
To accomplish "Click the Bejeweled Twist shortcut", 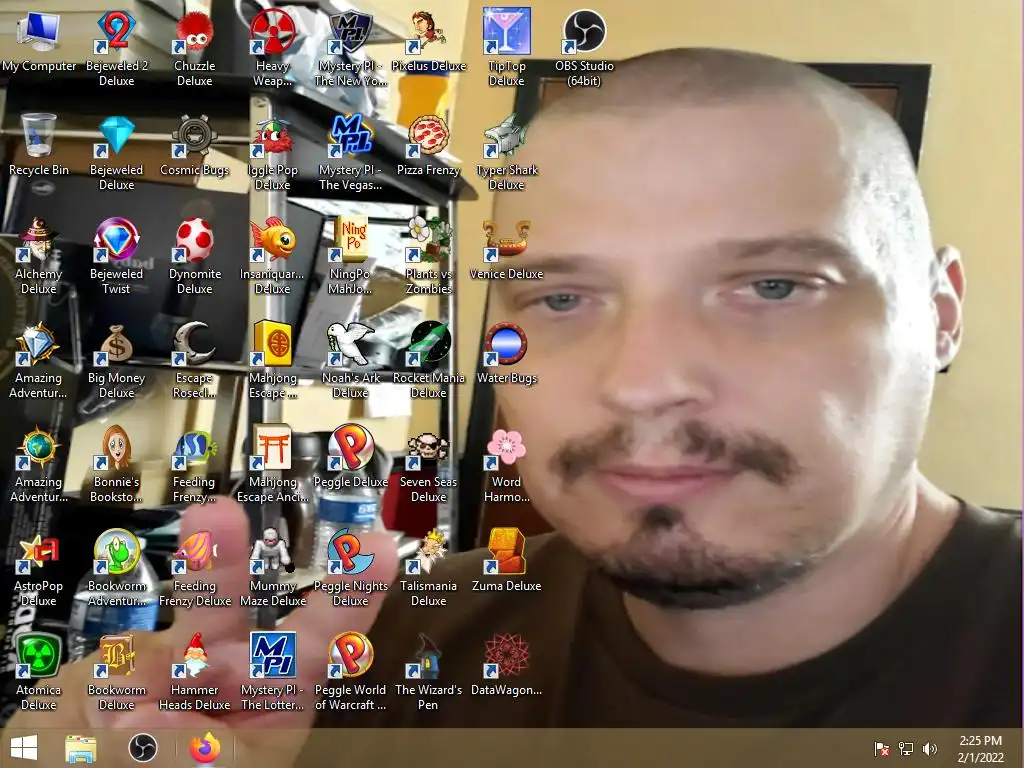I will click(x=116, y=257).
